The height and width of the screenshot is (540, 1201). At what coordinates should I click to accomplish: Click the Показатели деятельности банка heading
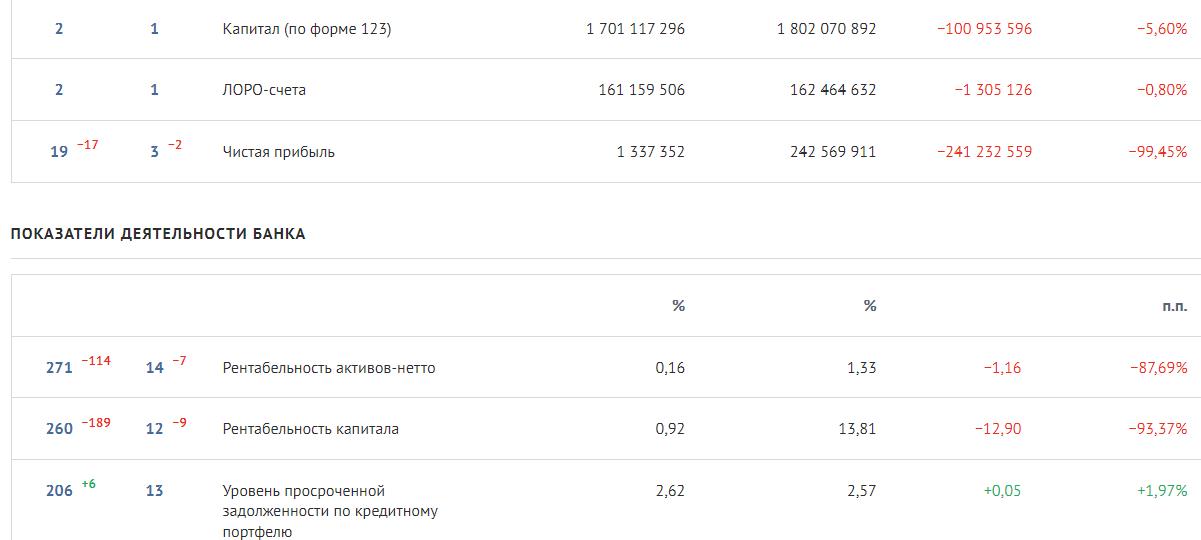coord(158,234)
